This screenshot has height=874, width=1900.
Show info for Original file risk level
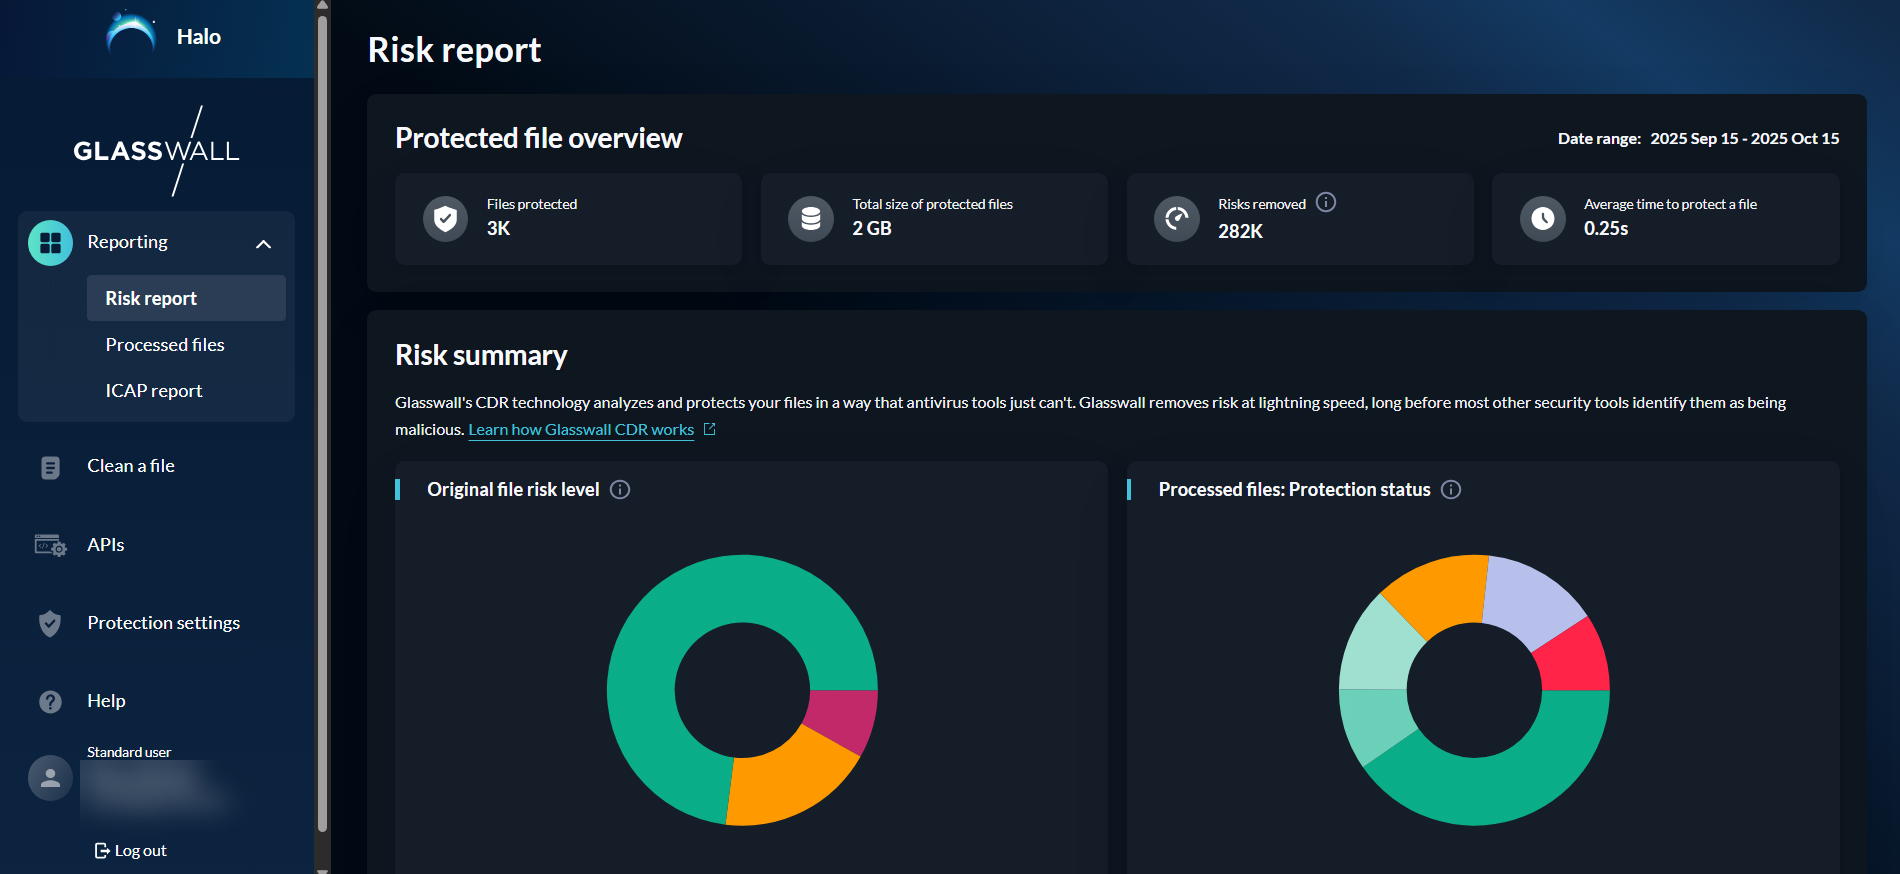click(x=620, y=490)
